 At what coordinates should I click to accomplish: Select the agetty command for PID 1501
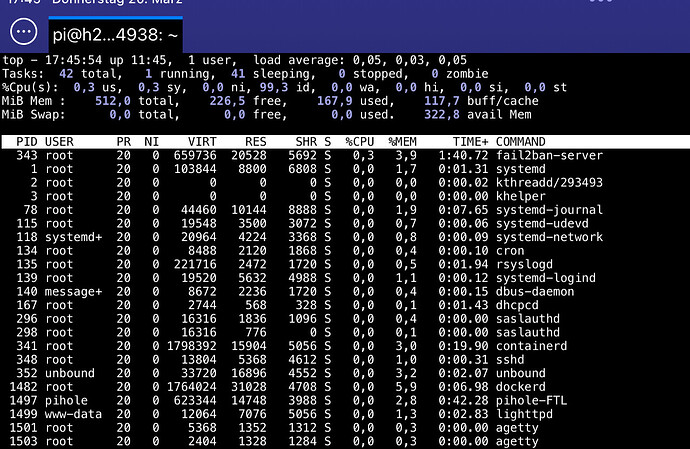[x=517, y=428]
